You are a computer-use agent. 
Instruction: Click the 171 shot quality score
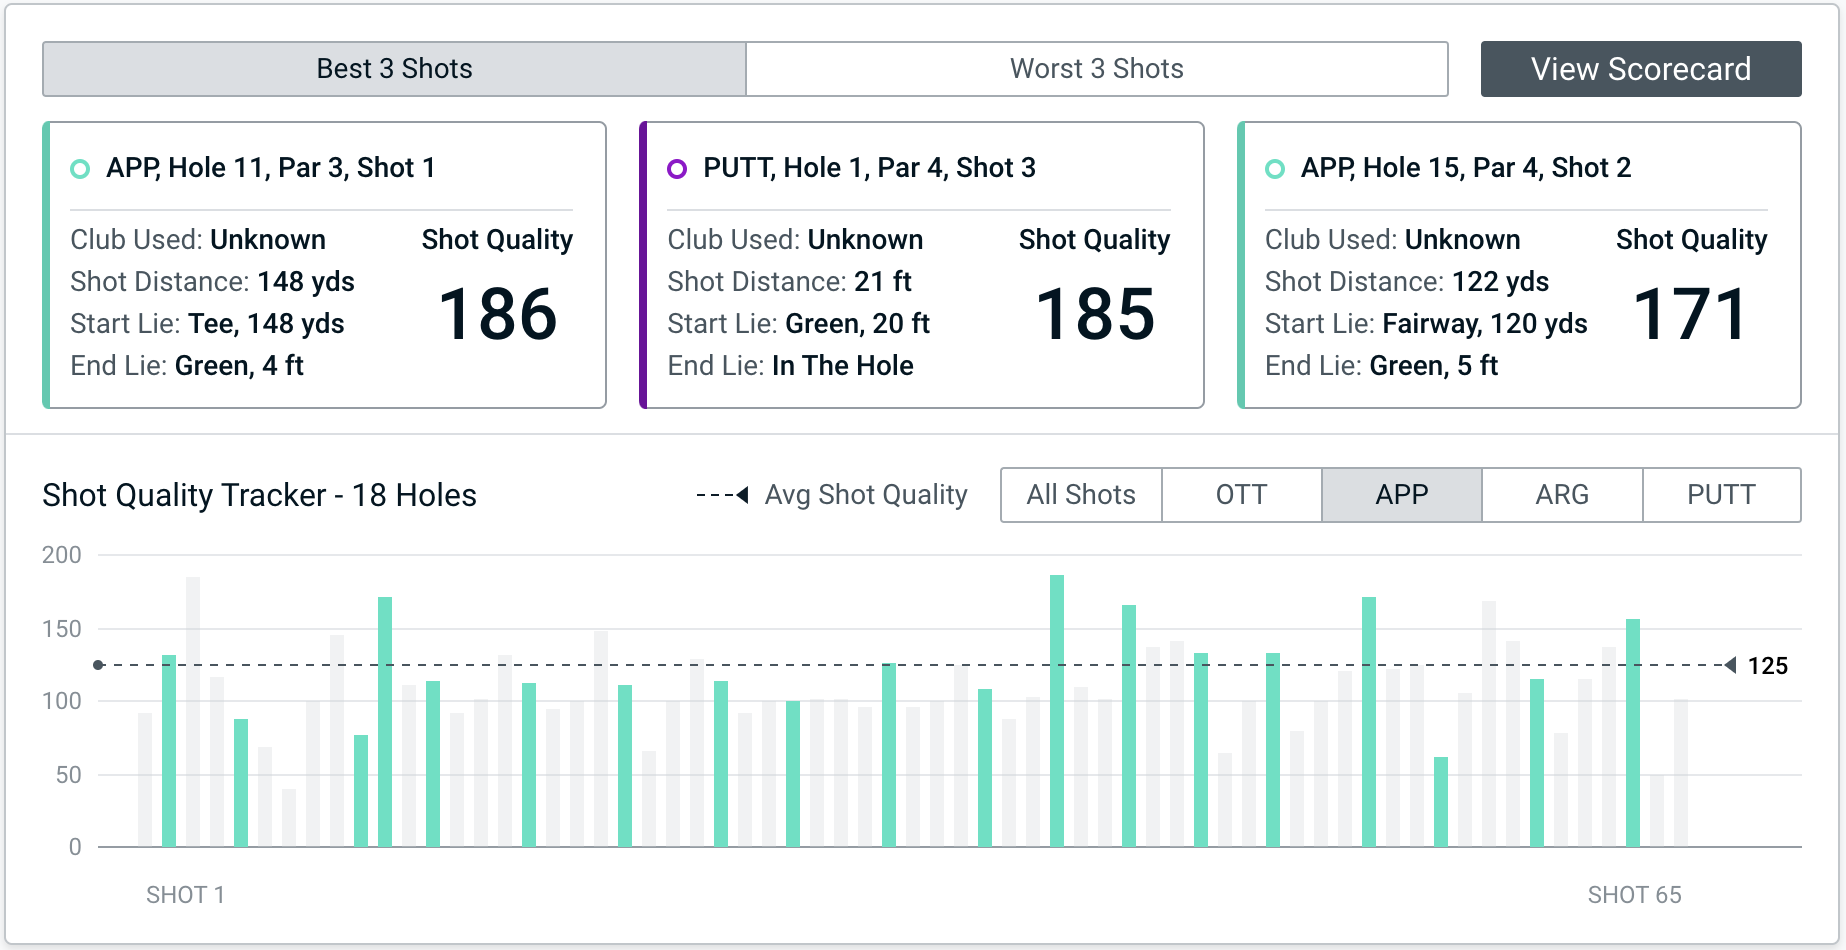[x=1690, y=314]
